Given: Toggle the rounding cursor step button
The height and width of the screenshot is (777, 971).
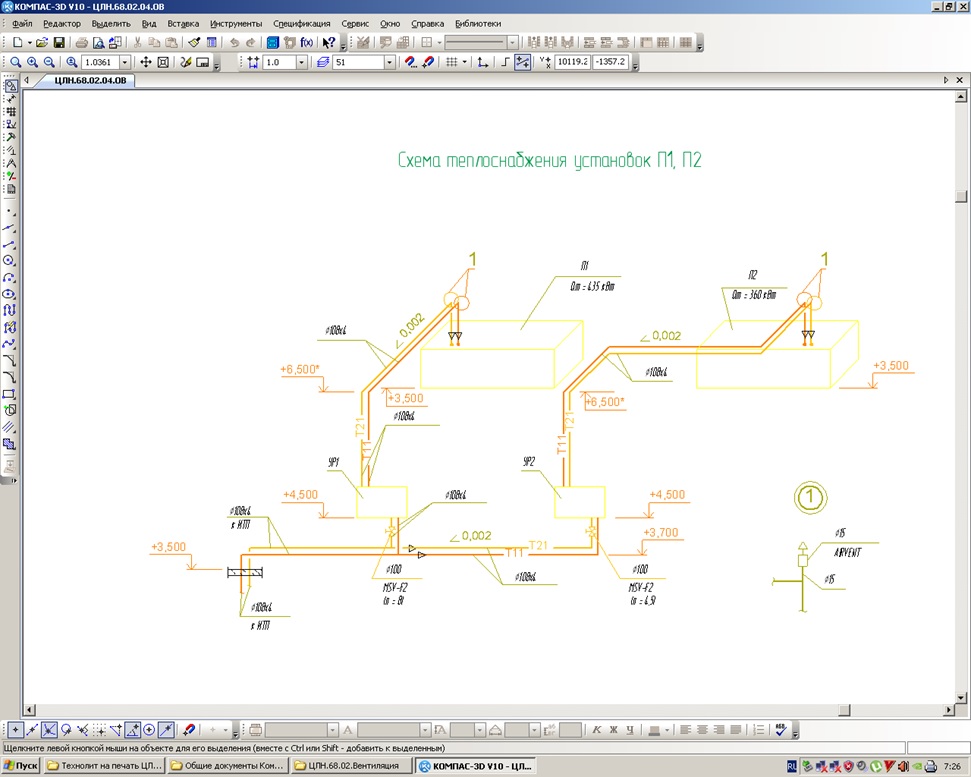Looking at the screenshot, I should point(523,63).
